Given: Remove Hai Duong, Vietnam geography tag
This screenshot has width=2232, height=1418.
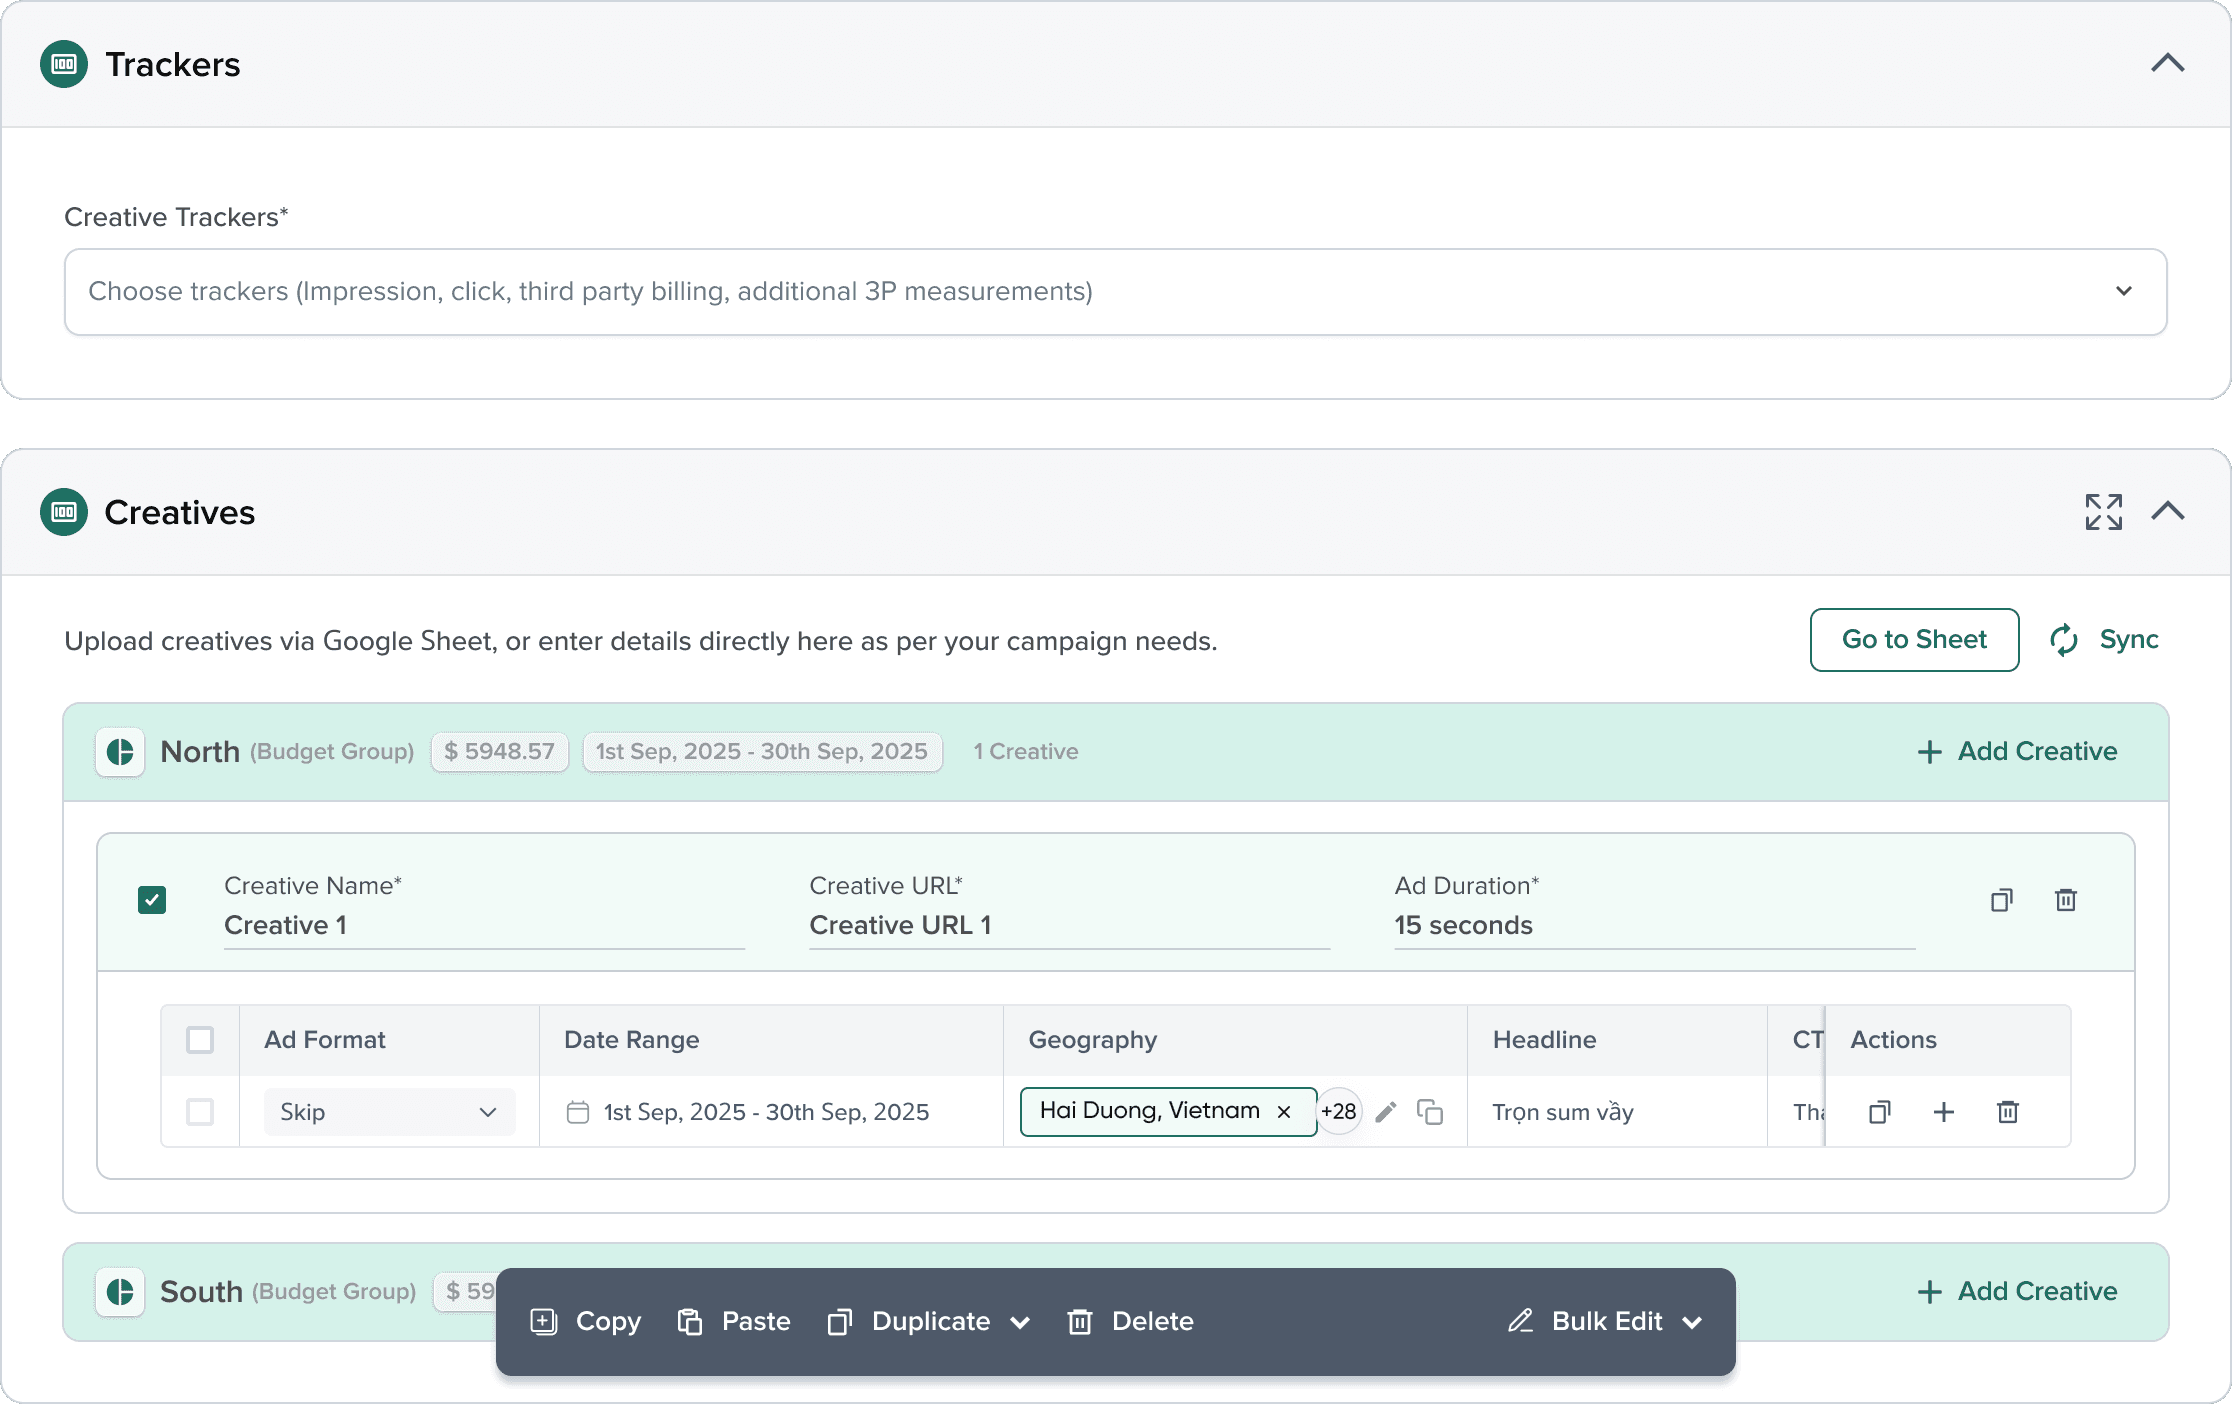Looking at the screenshot, I should 1284,1112.
